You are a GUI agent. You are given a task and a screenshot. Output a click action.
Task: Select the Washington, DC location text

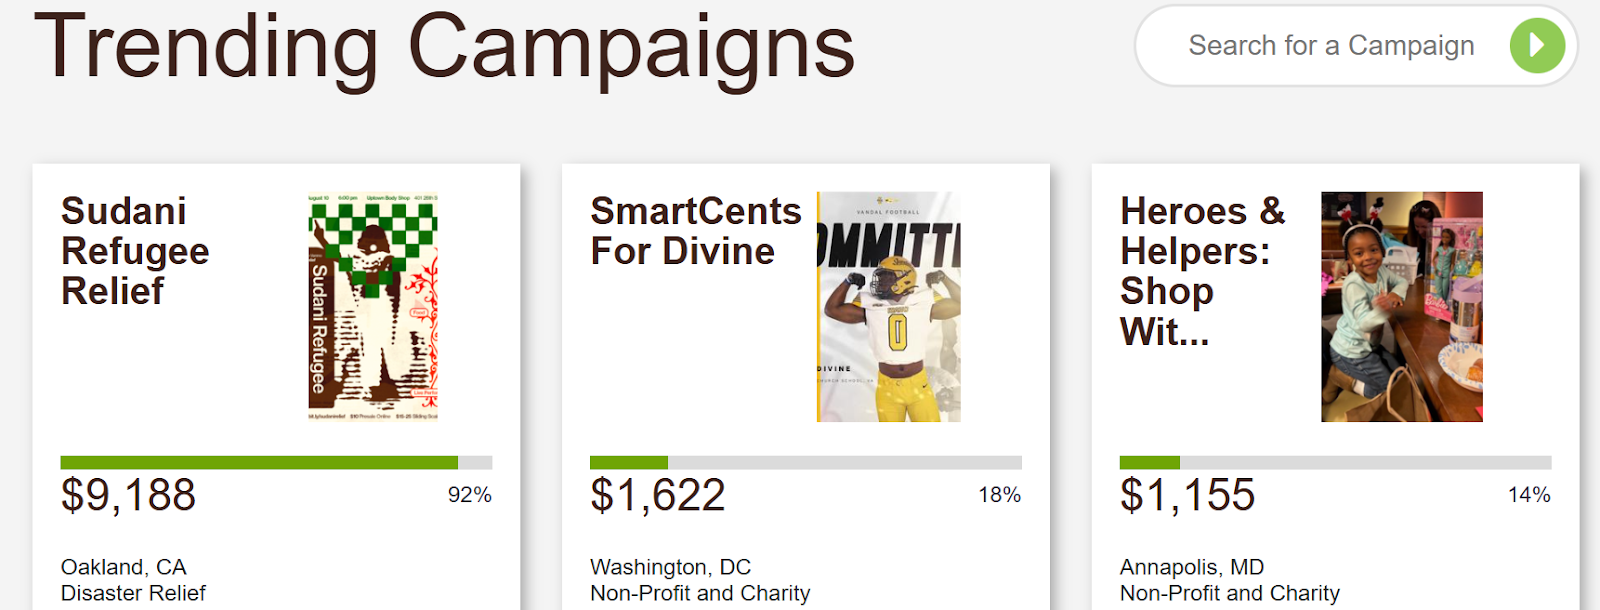coord(670,567)
